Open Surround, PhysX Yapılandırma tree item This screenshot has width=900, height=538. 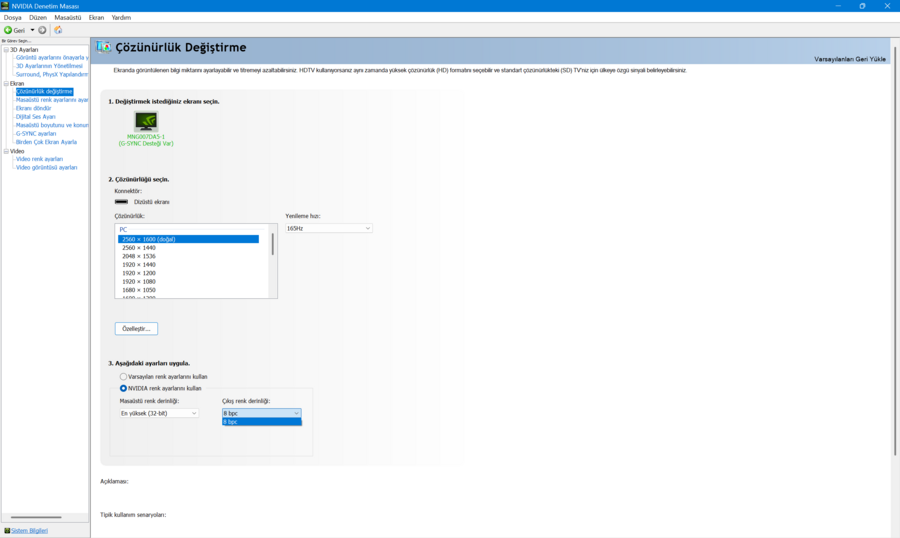point(52,75)
